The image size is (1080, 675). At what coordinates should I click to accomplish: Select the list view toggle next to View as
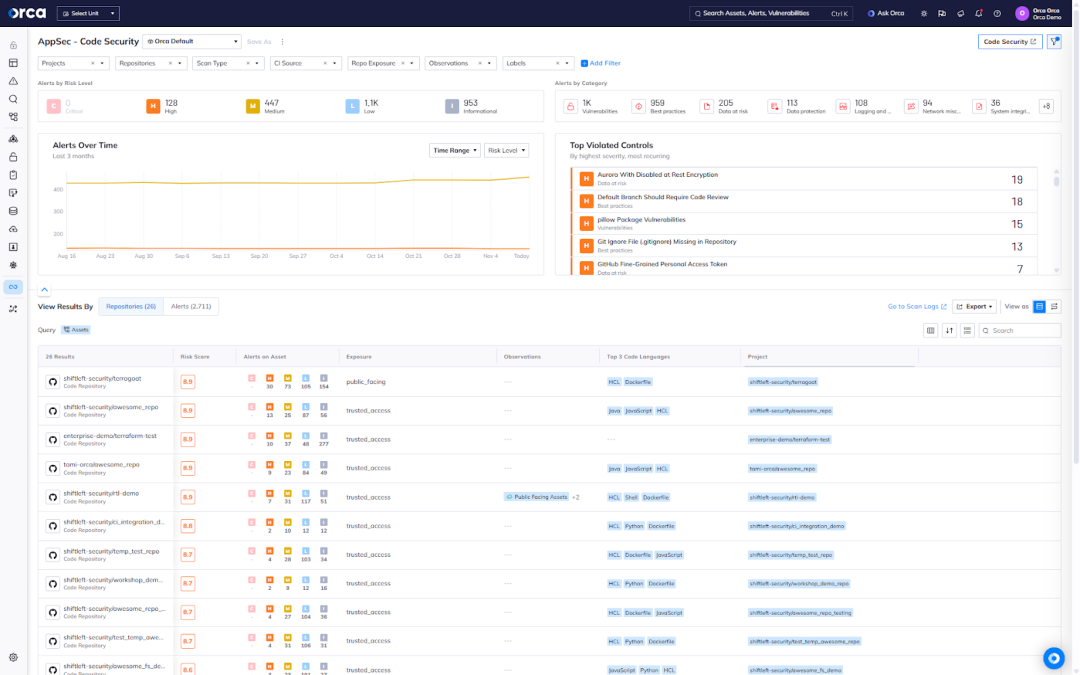click(1038, 306)
